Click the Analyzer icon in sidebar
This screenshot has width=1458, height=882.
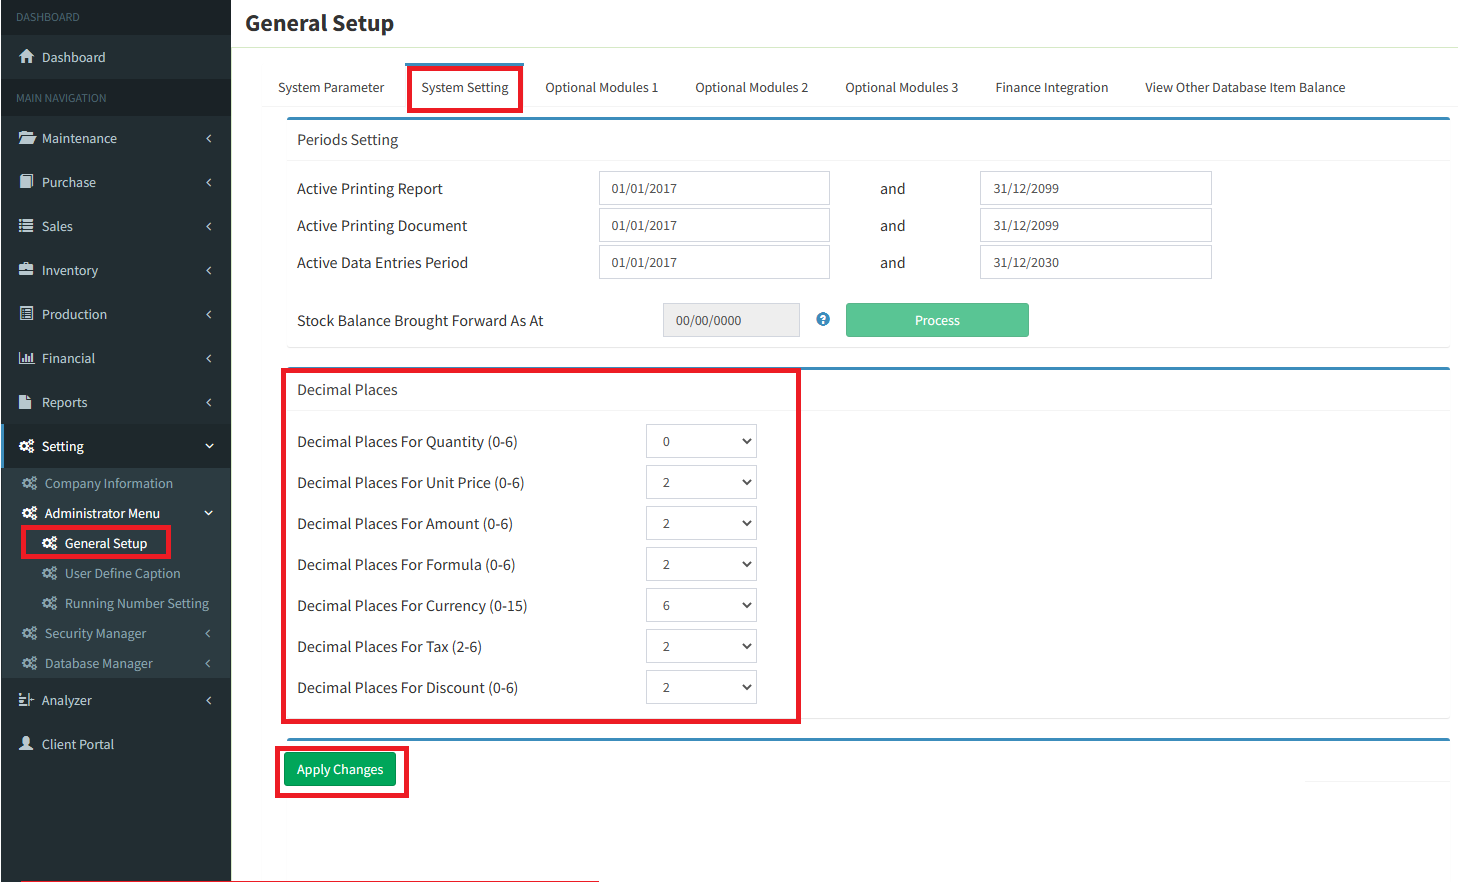27,700
